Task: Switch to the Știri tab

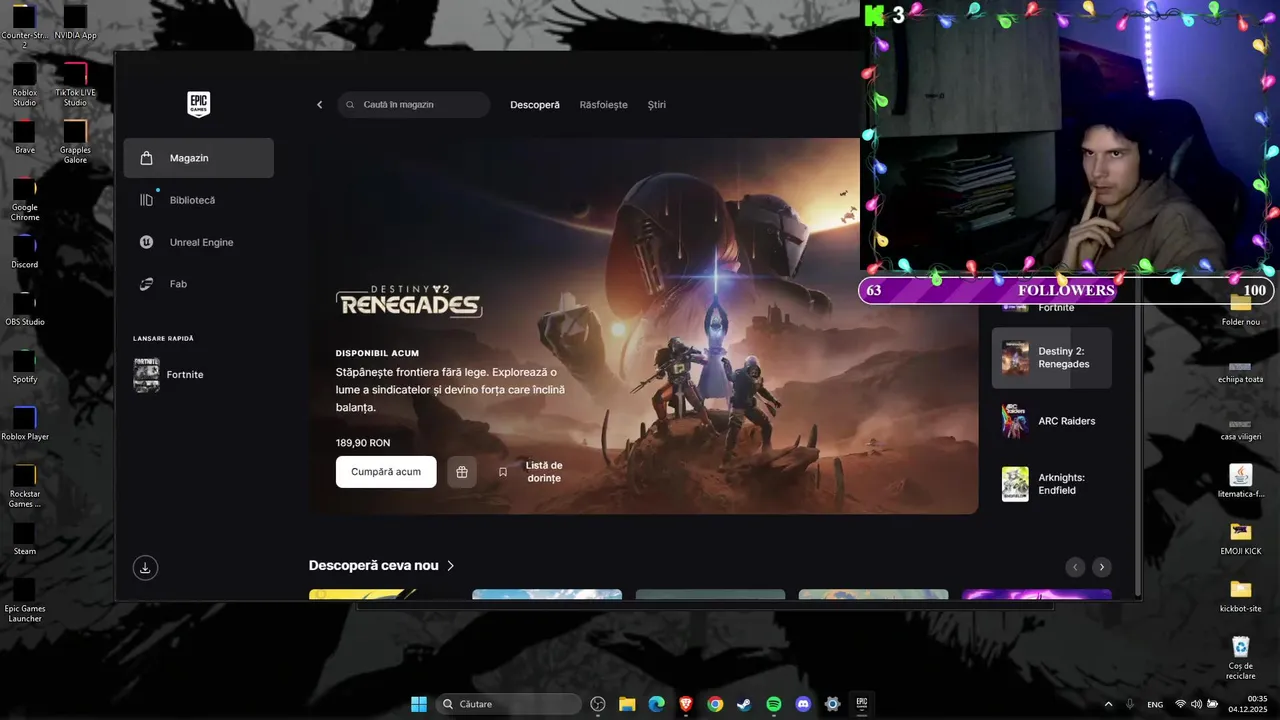Action: coord(657,105)
